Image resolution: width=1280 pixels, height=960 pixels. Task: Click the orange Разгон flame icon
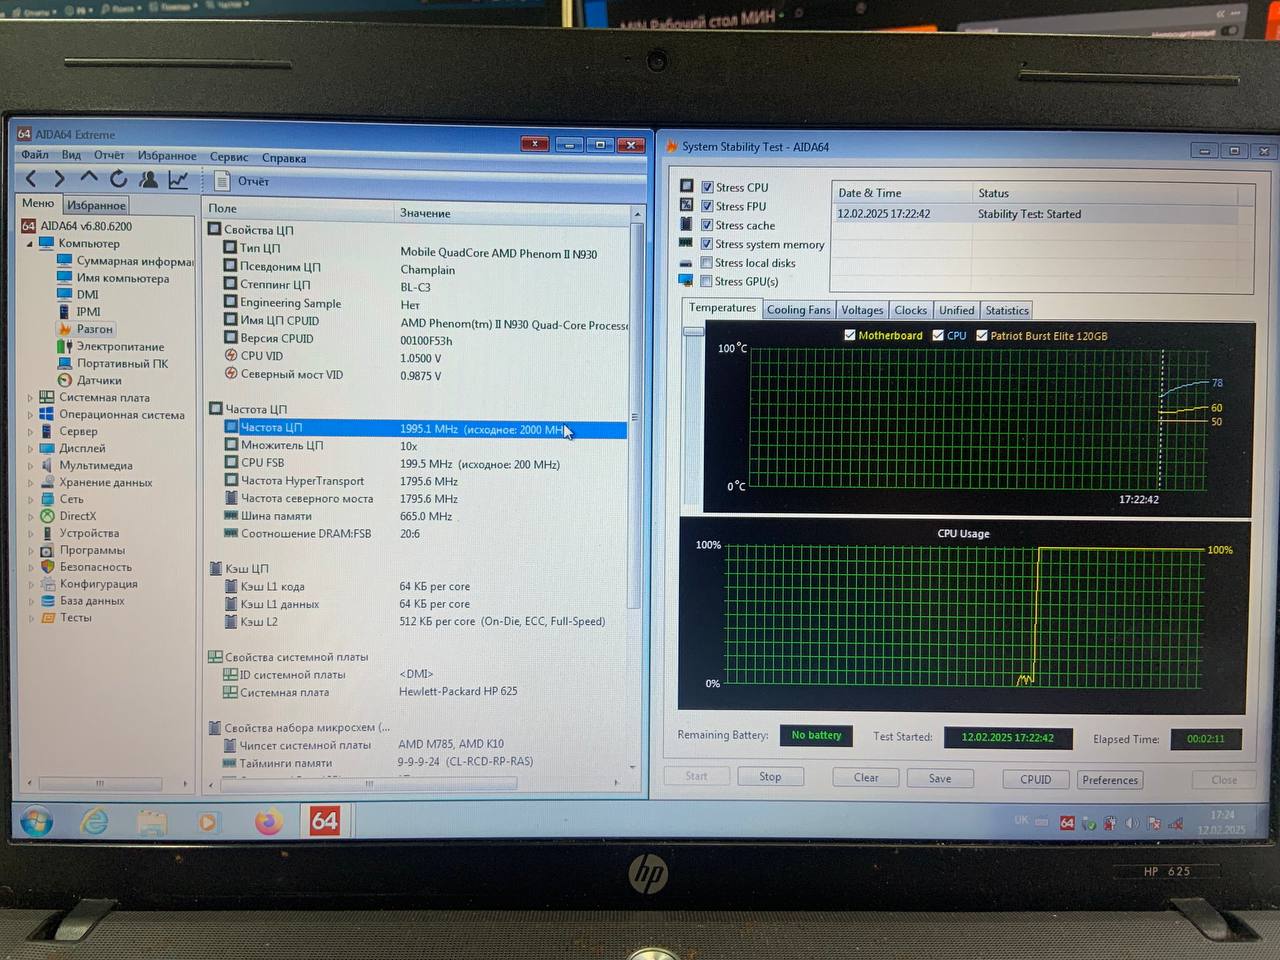(65, 329)
